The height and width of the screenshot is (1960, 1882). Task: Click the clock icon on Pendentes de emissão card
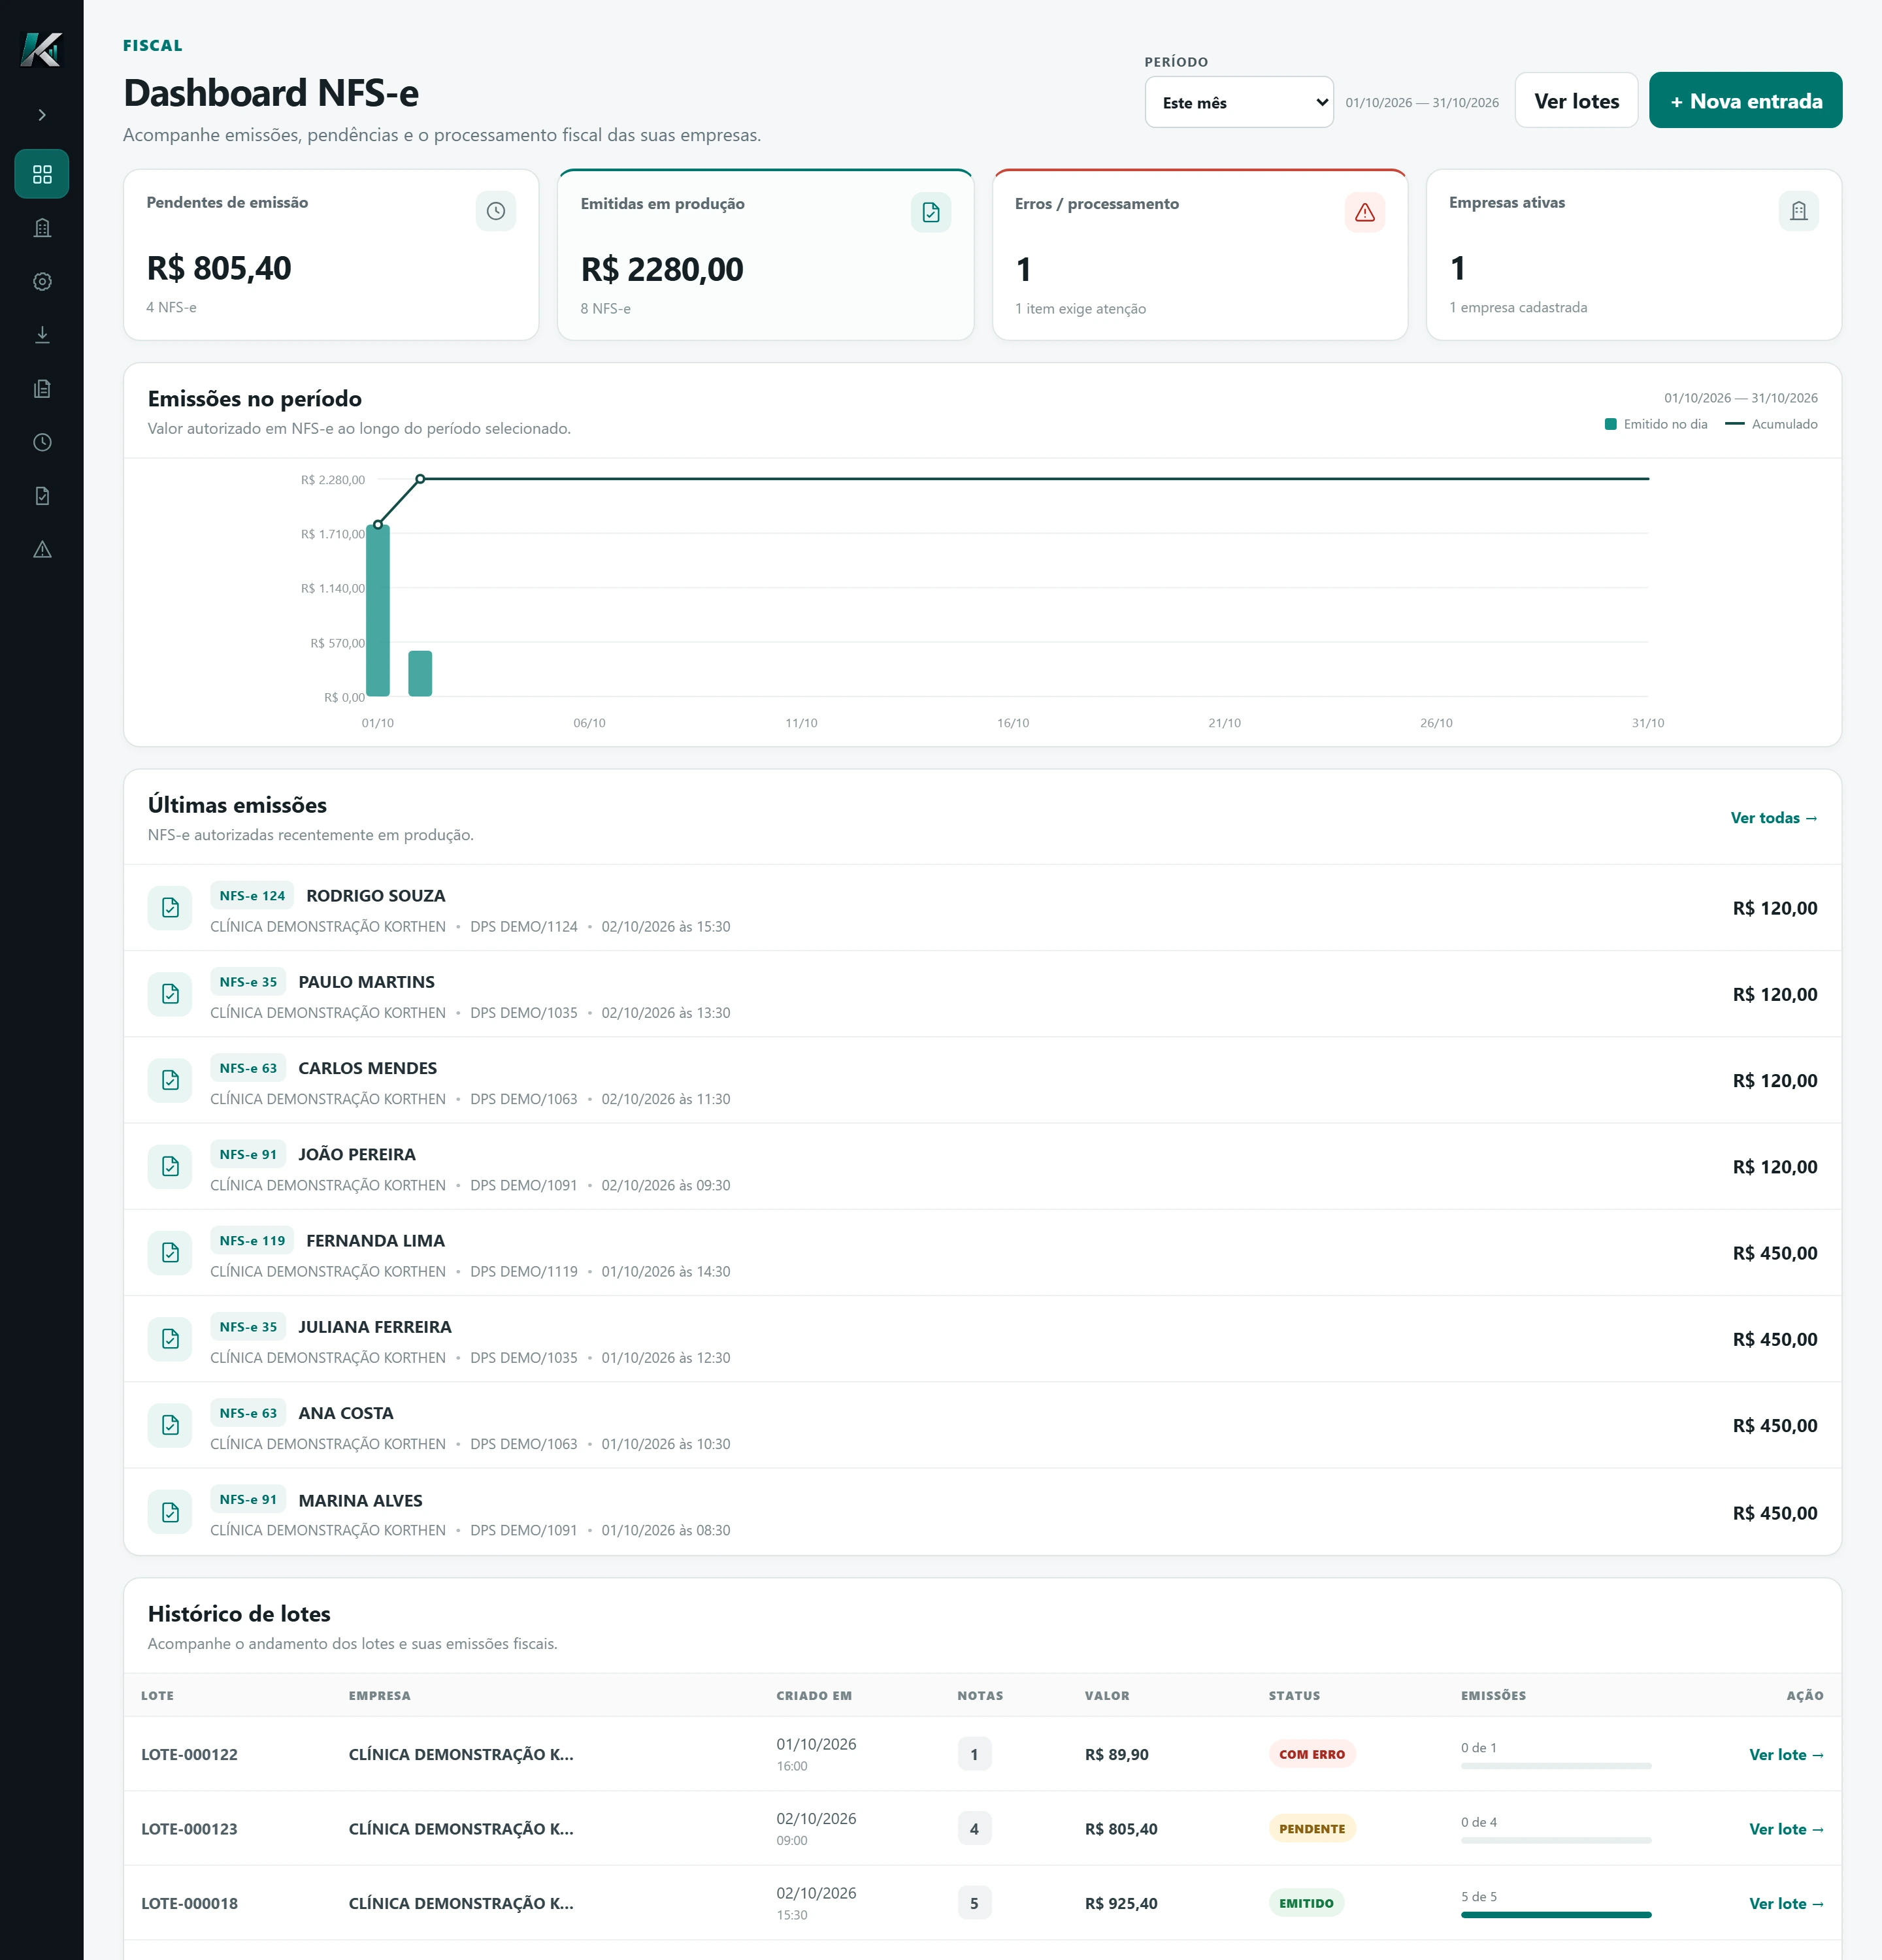click(496, 211)
